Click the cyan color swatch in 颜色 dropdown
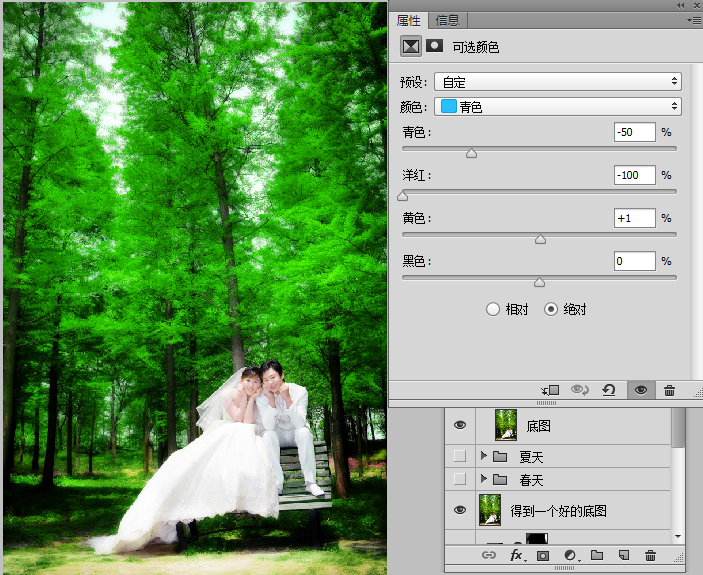703x575 pixels. click(x=449, y=106)
